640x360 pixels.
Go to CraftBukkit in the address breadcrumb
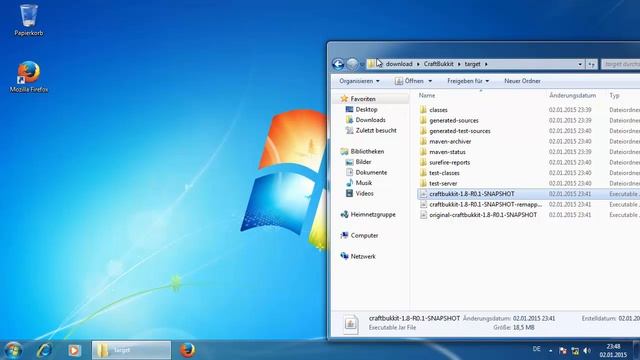coord(438,64)
